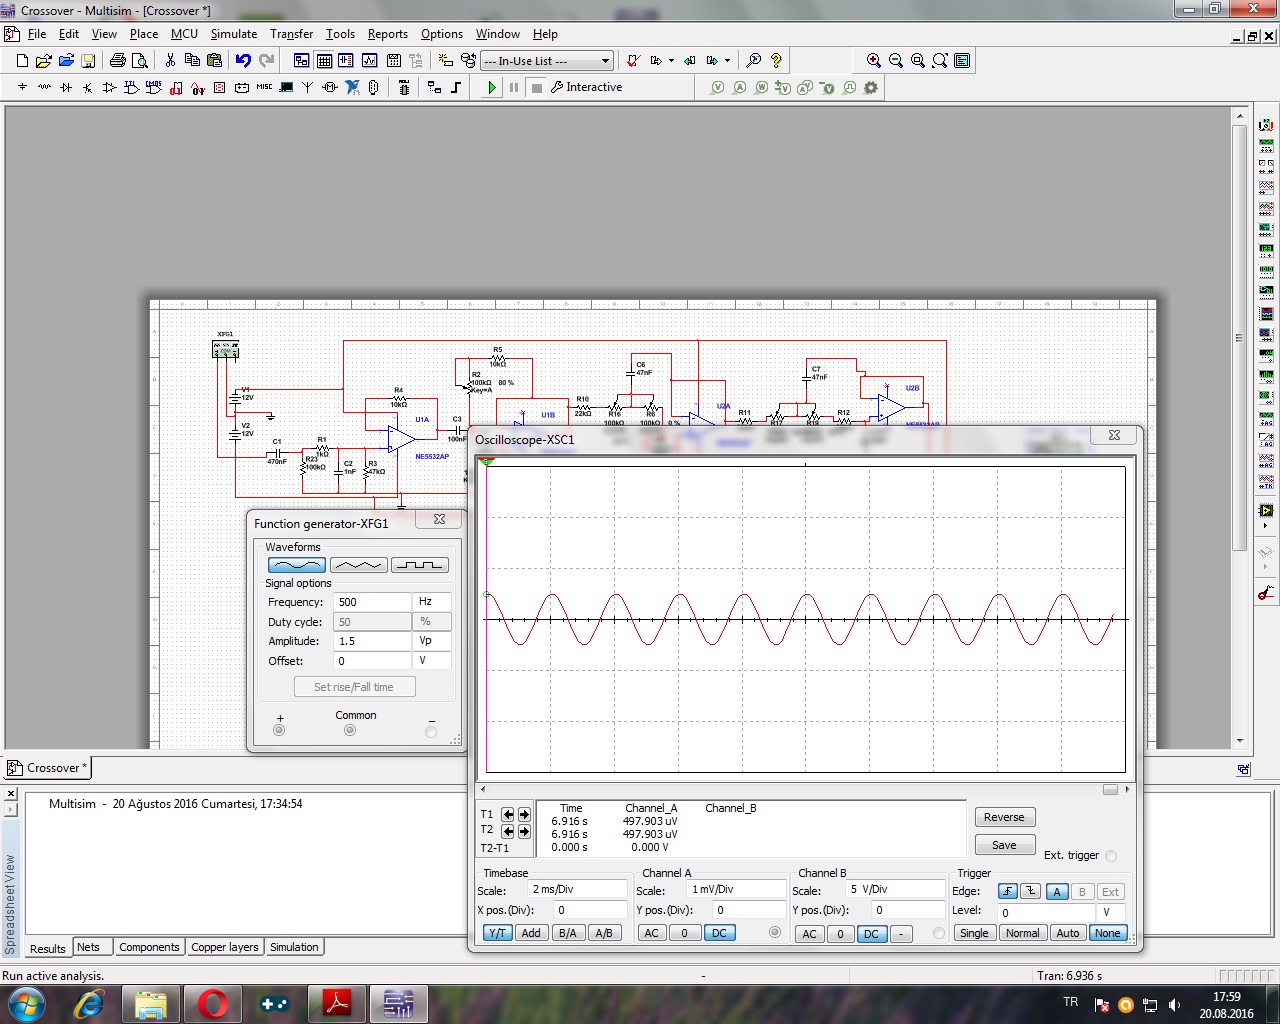Set trigger mode to Auto
The image size is (1280, 1024).
[1068, 933]
